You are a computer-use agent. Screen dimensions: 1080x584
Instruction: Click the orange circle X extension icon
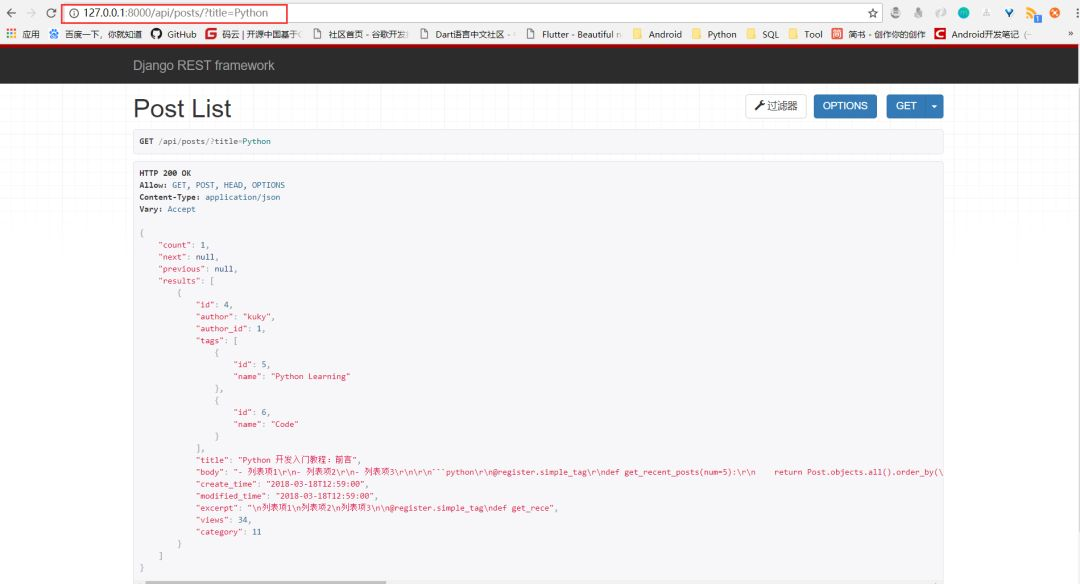click(1055, 13)
